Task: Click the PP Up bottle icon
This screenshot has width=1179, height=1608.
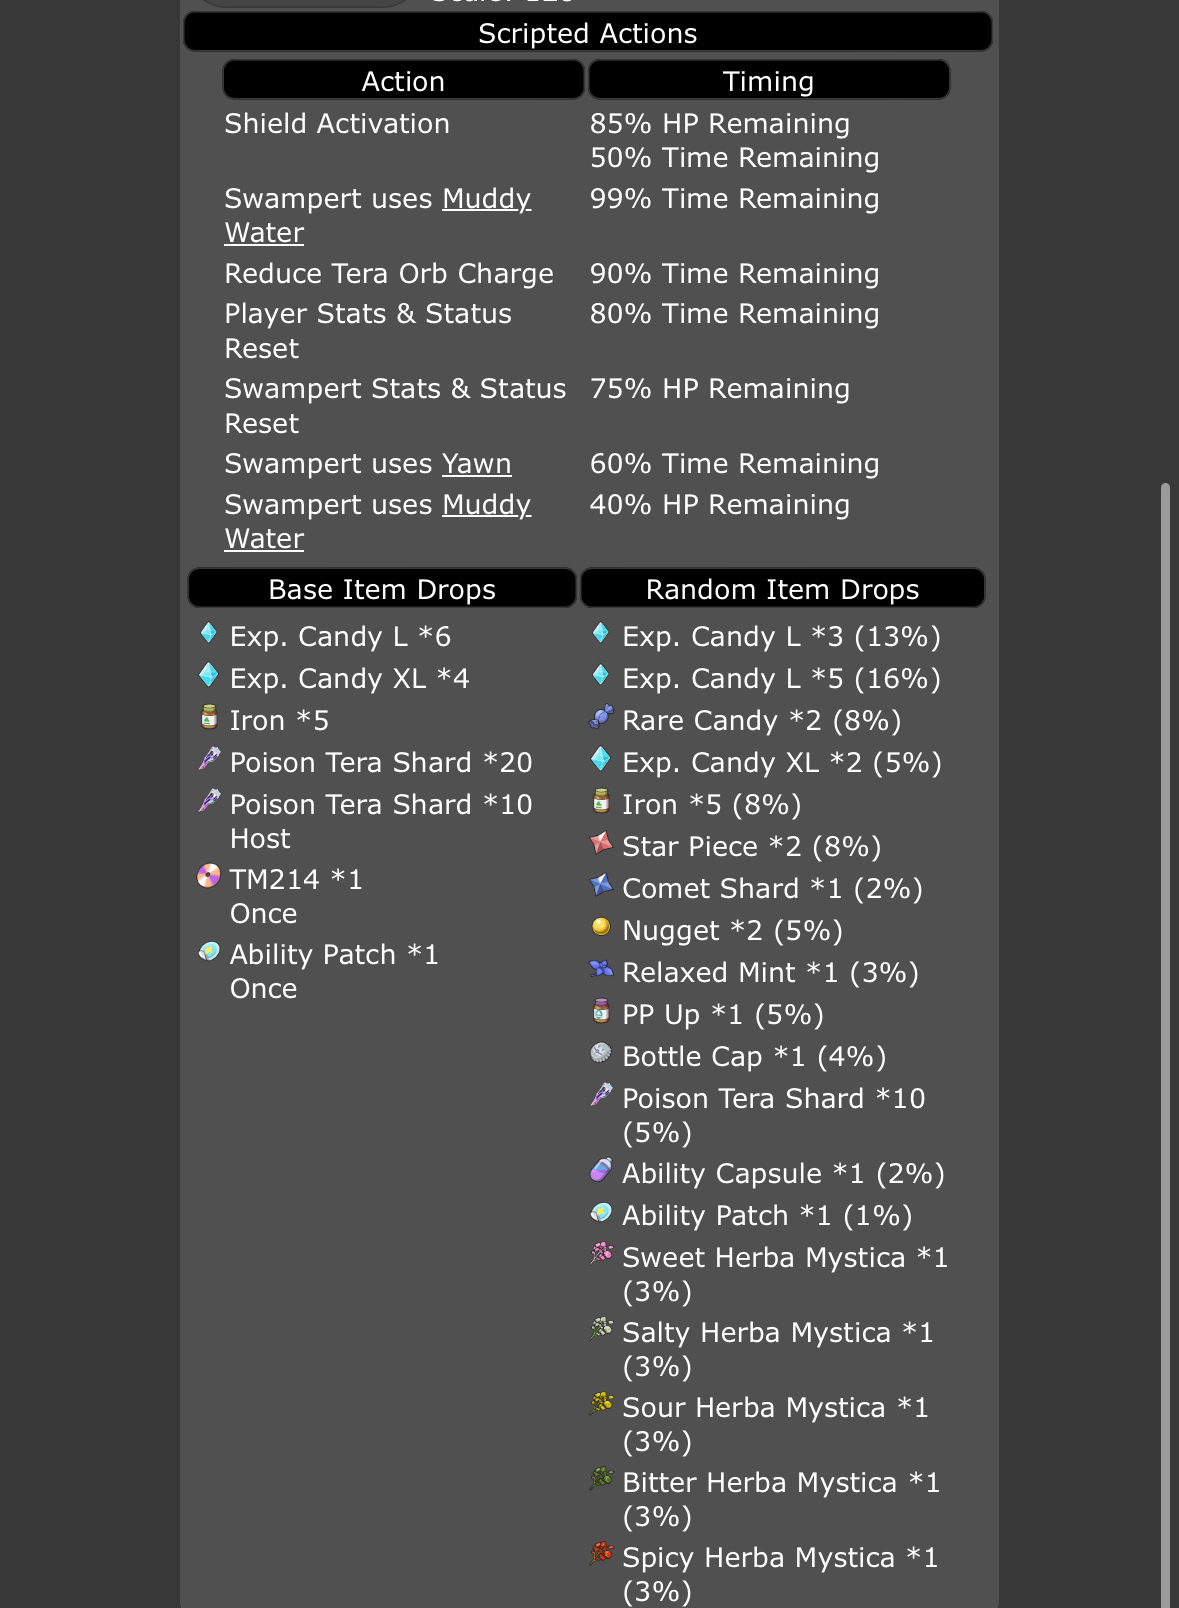Action: point(601,1011)
